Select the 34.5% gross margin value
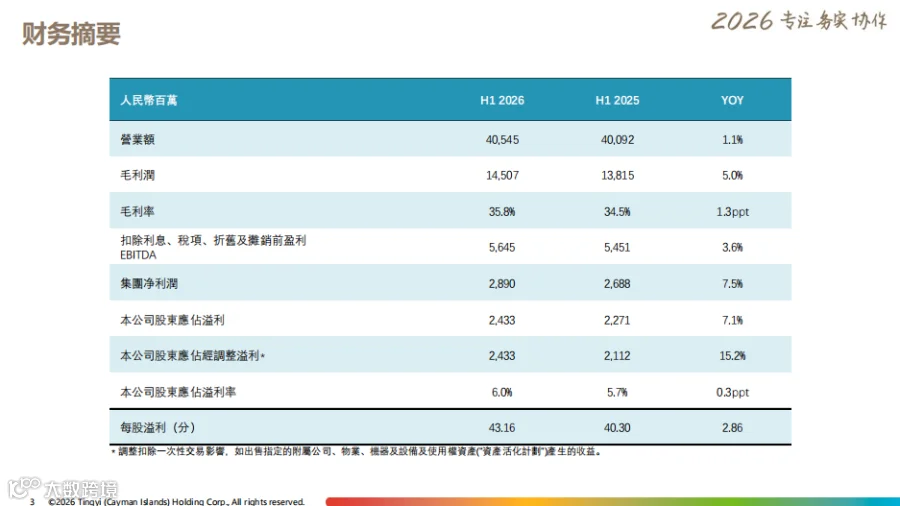This screenshot has height=506, width=900. 617,212
